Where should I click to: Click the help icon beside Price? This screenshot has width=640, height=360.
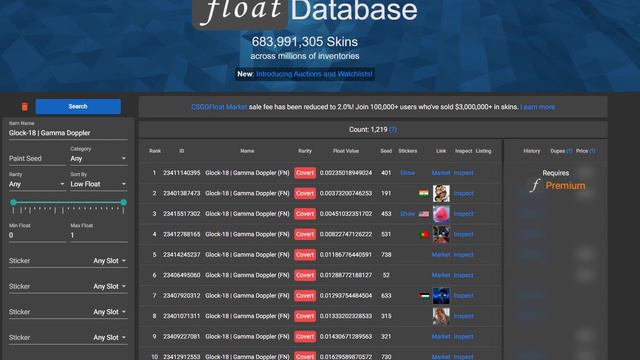[x=592, y=151]
